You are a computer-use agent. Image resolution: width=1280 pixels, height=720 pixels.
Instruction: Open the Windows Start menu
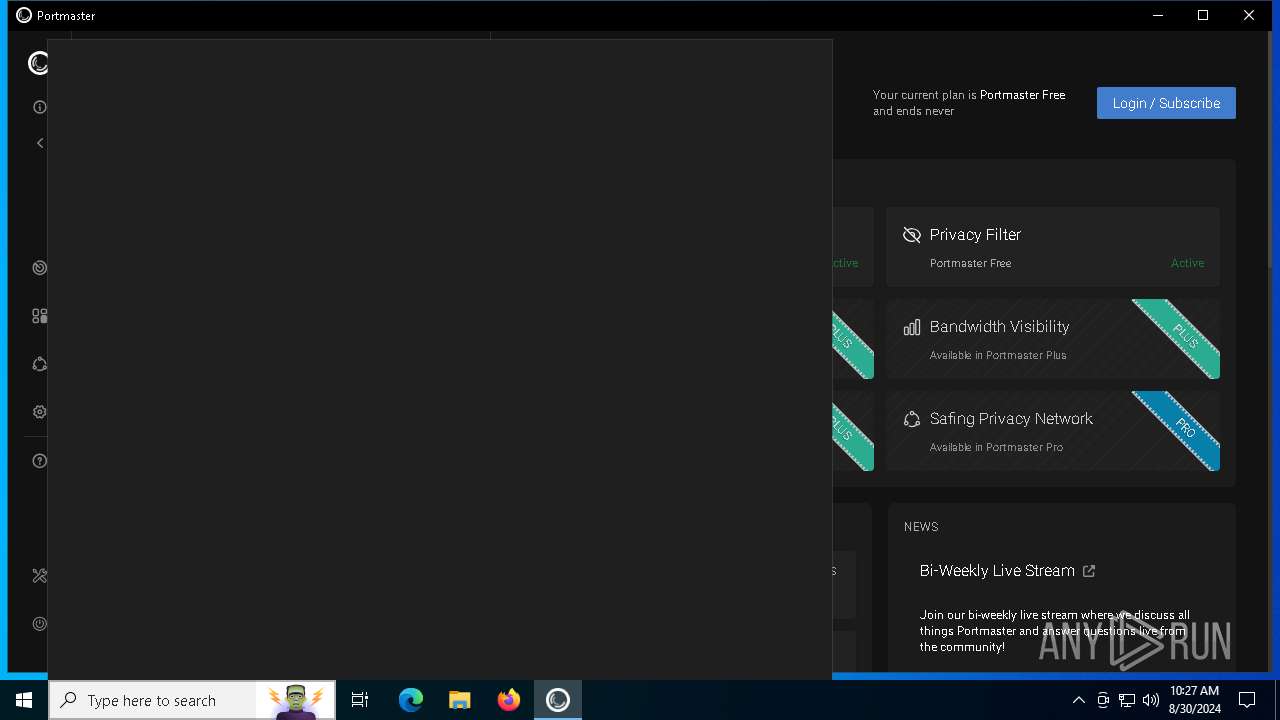tap(24, 700)
